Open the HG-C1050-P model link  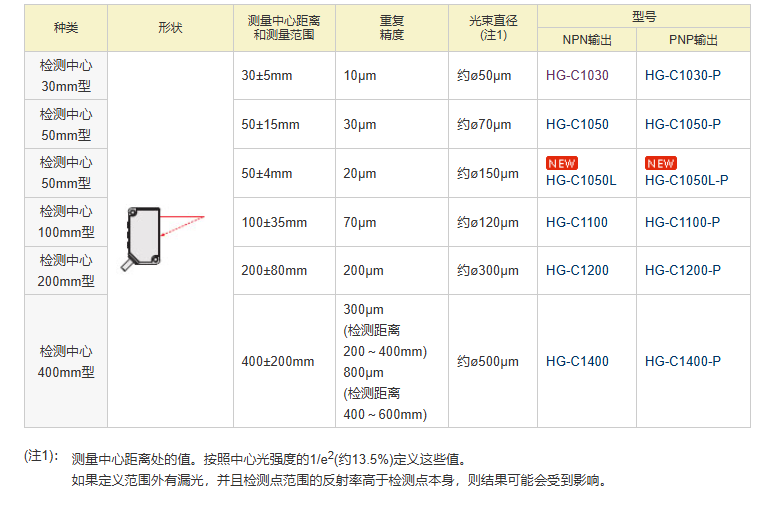(683, 125)
